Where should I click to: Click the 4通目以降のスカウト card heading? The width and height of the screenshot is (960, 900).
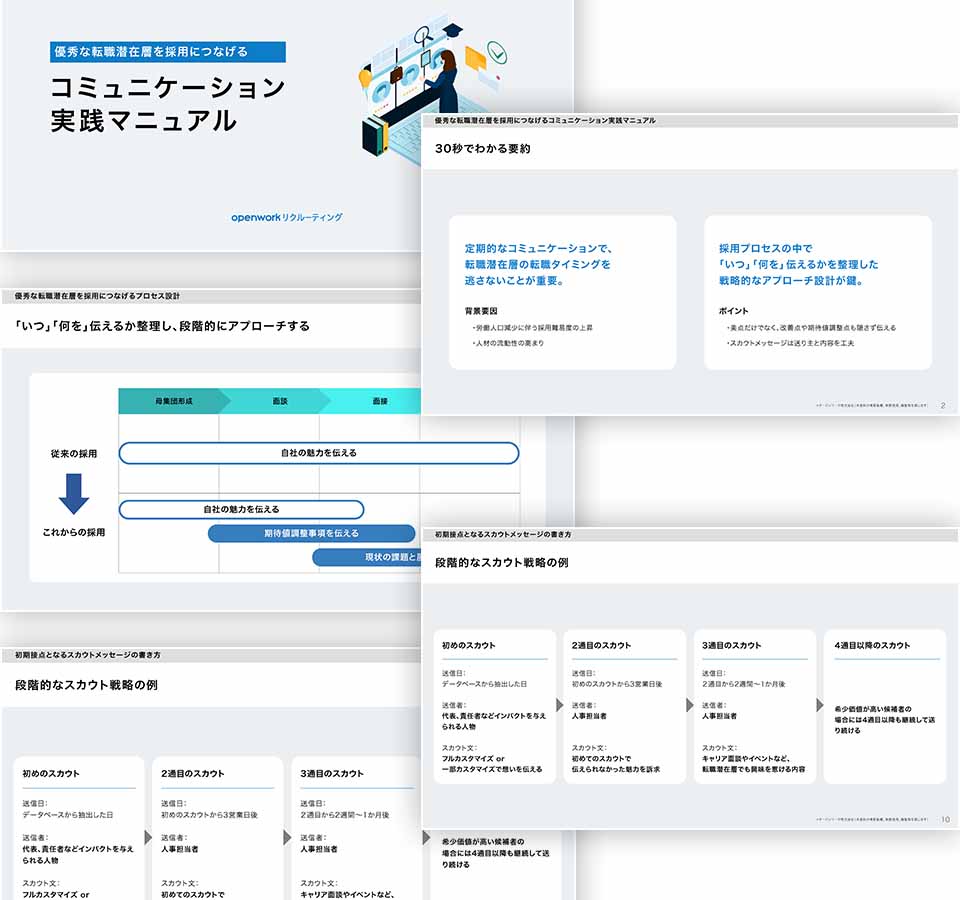(872, 645)
